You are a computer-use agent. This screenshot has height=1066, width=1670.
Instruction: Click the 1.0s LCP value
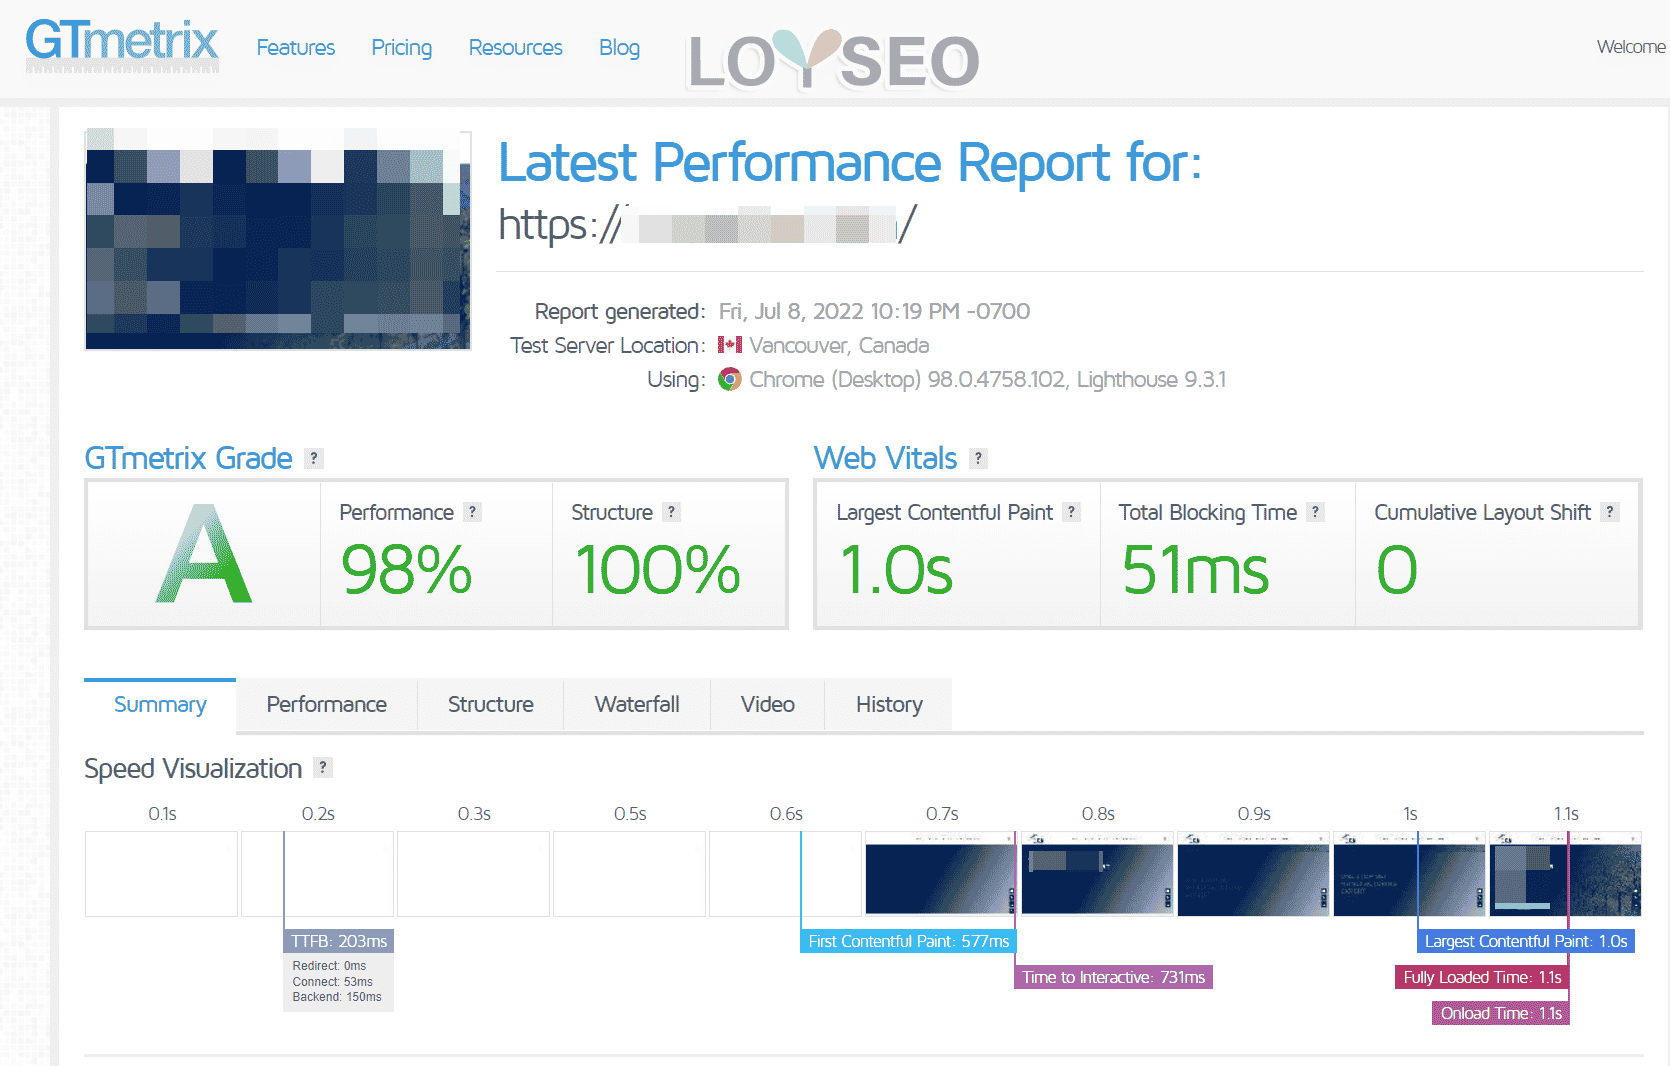(896, 570)
